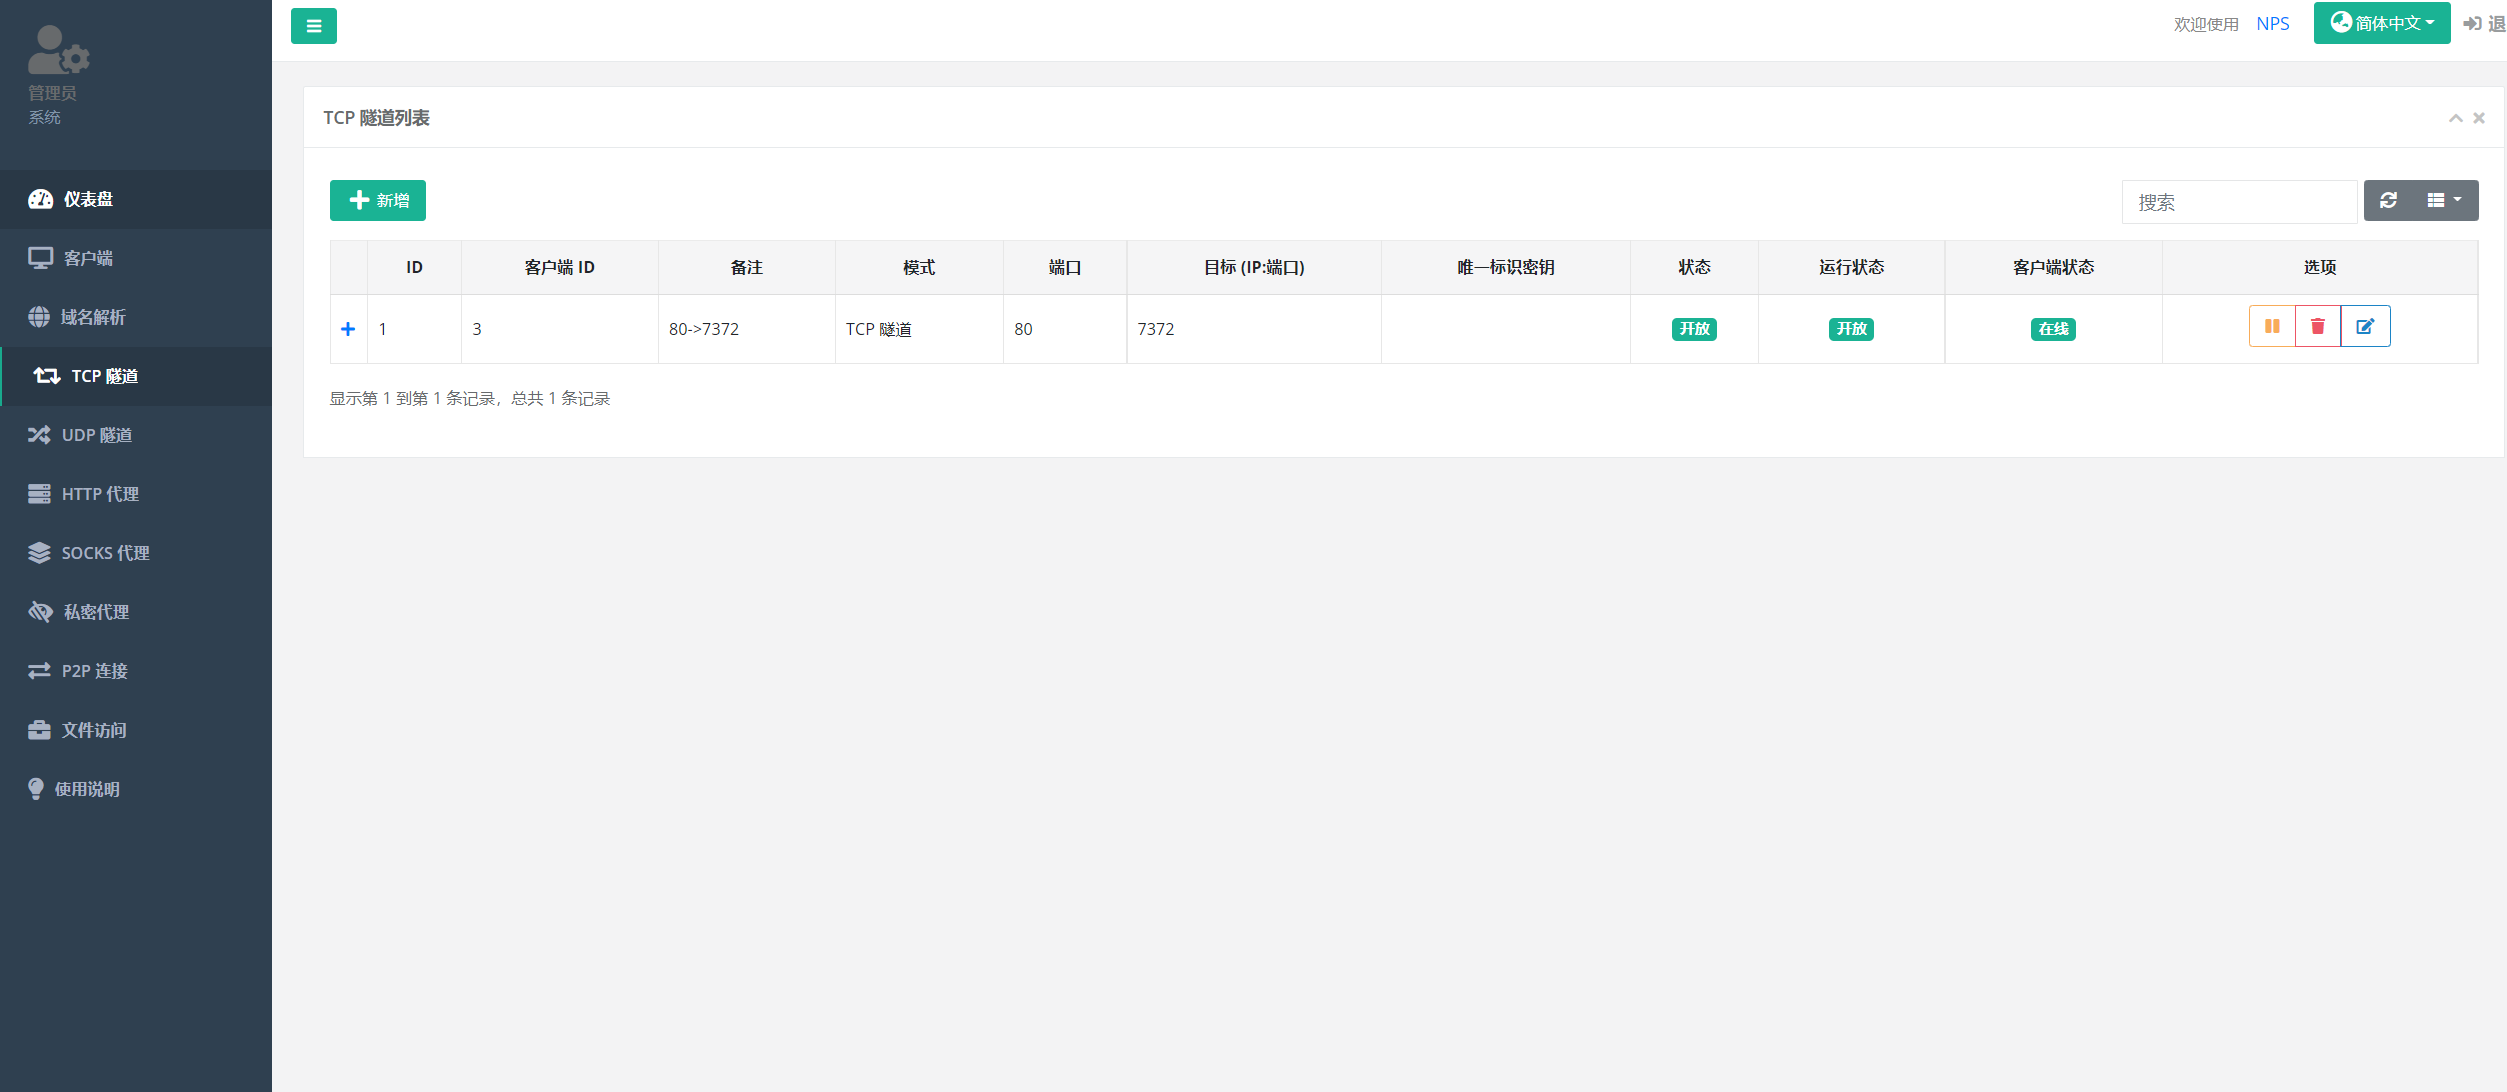Open 私密代理 eye-slash icon item

coord(96,612)
